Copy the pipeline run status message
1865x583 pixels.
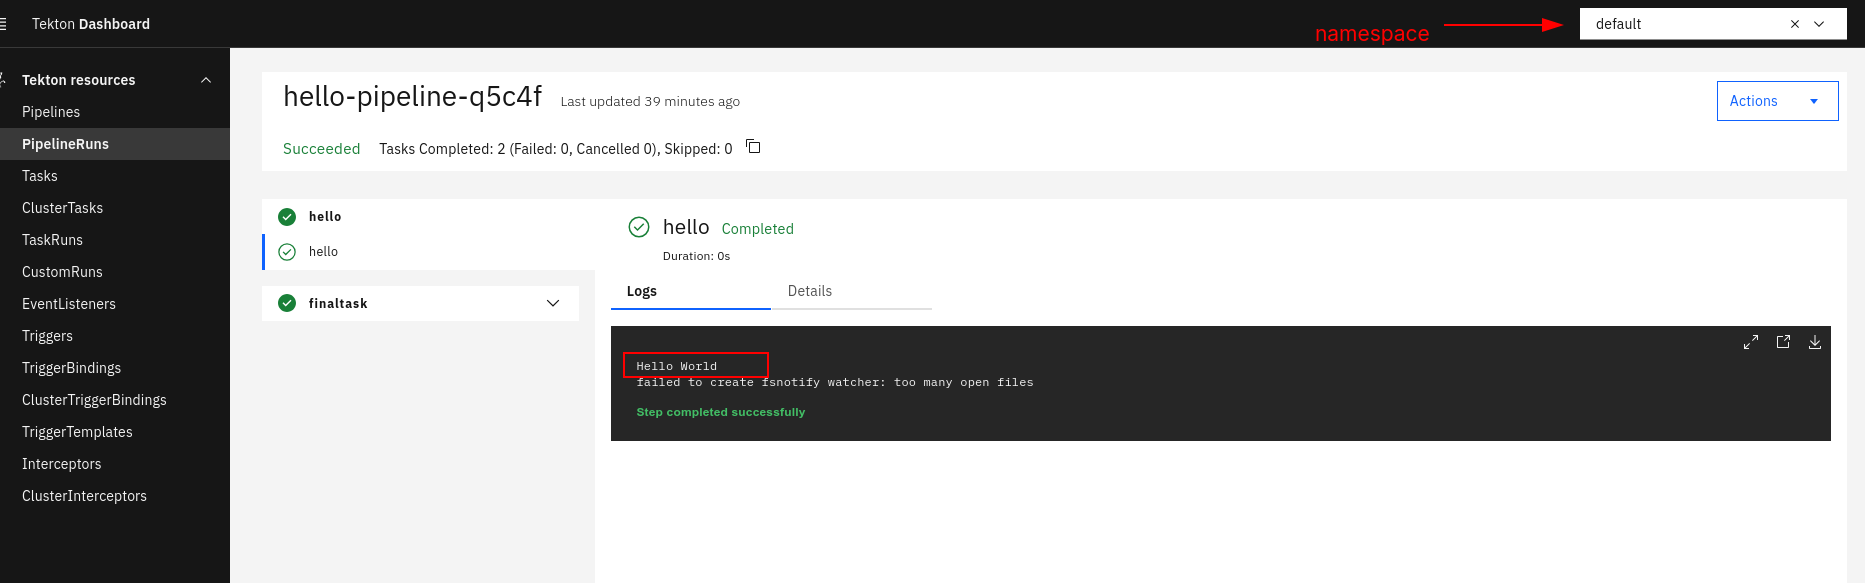753,147
